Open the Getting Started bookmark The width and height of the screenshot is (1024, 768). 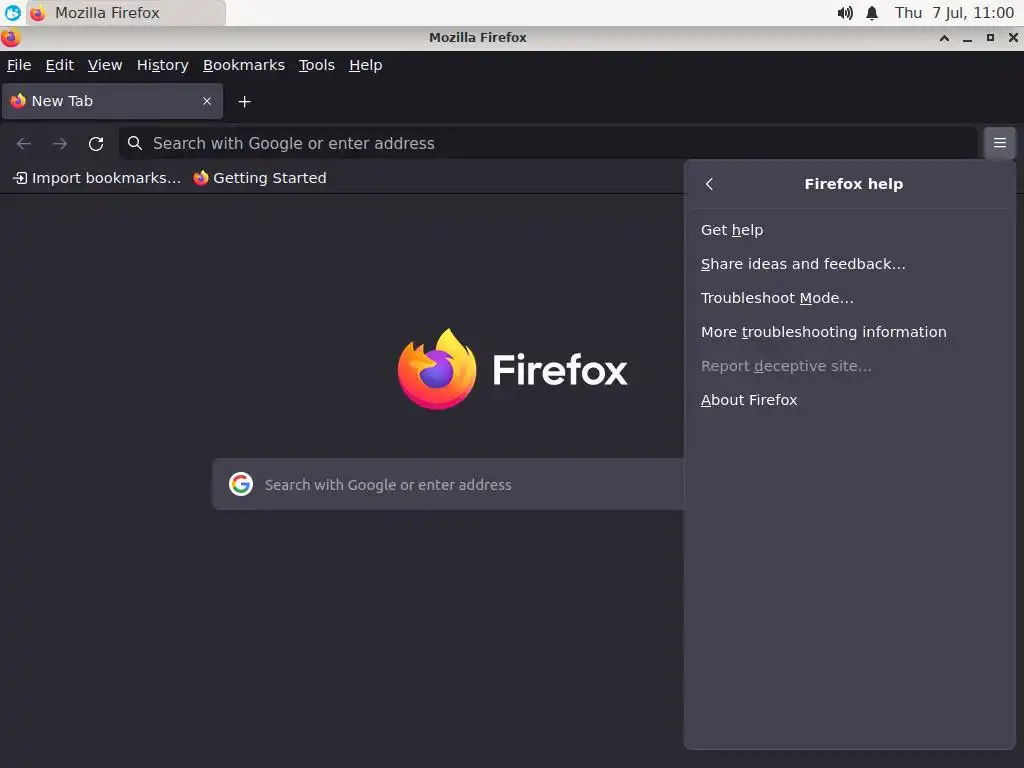pyautogui.click(x=259, y=178)
